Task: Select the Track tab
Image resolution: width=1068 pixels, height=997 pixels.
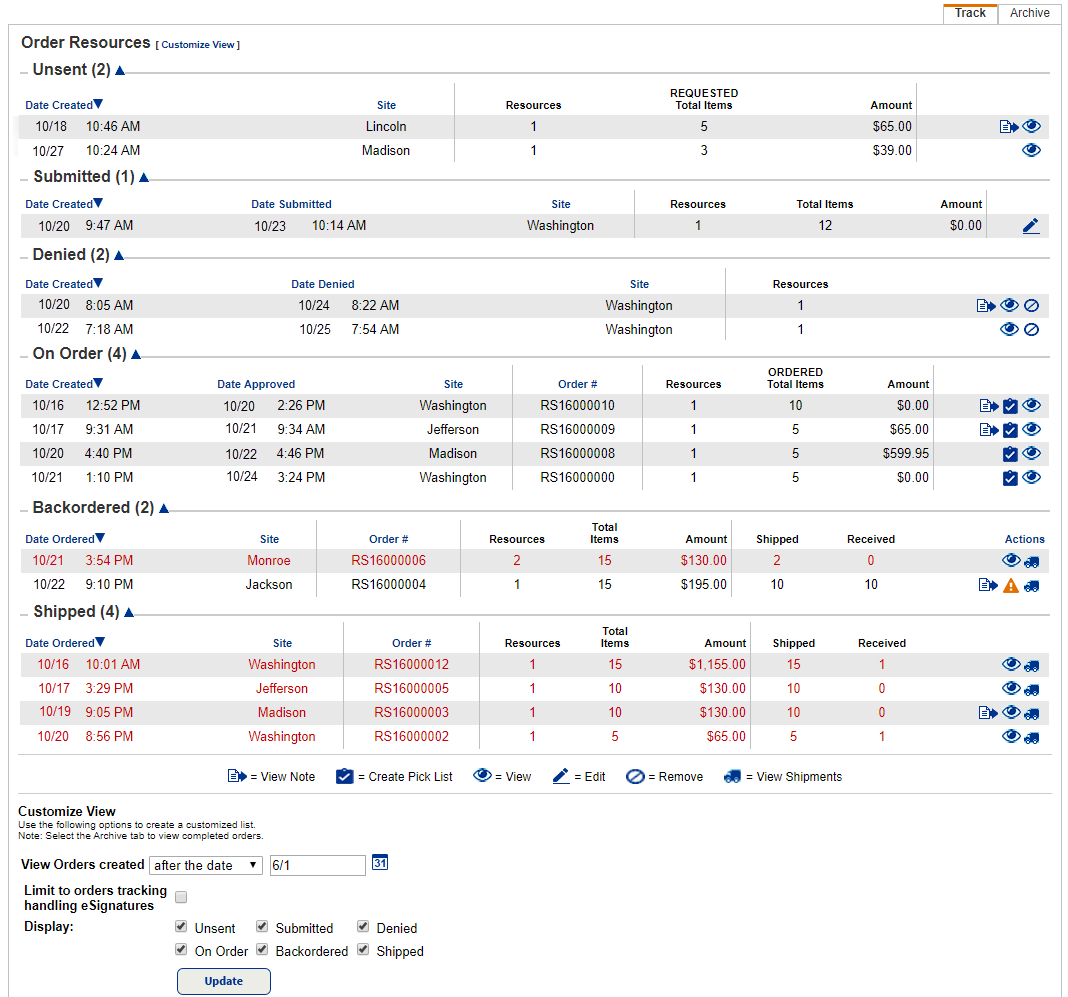Action: [x=969, y=13]
